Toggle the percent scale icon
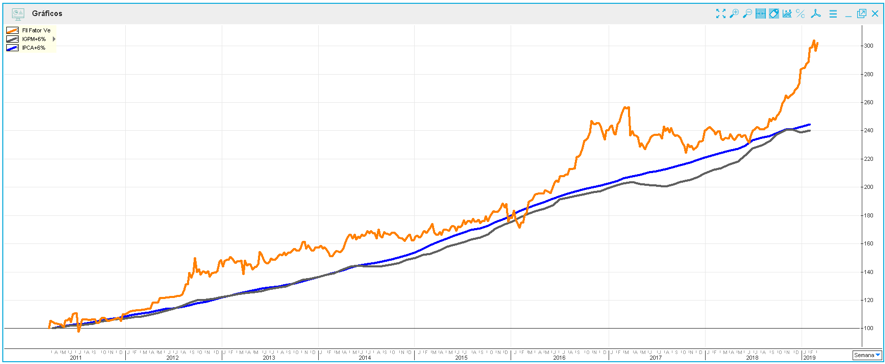 click(800, 14)
